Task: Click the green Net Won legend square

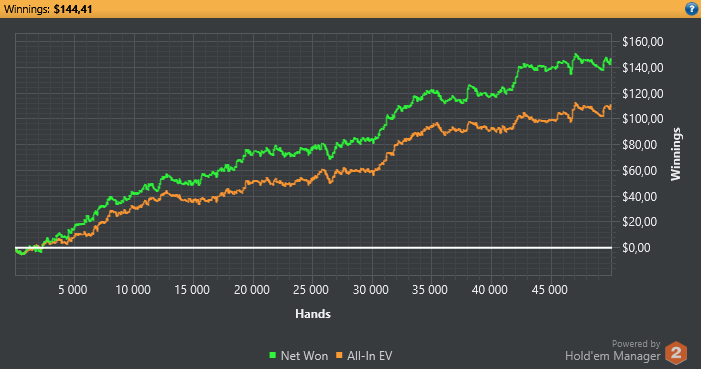Action: [x=273, y=355]
